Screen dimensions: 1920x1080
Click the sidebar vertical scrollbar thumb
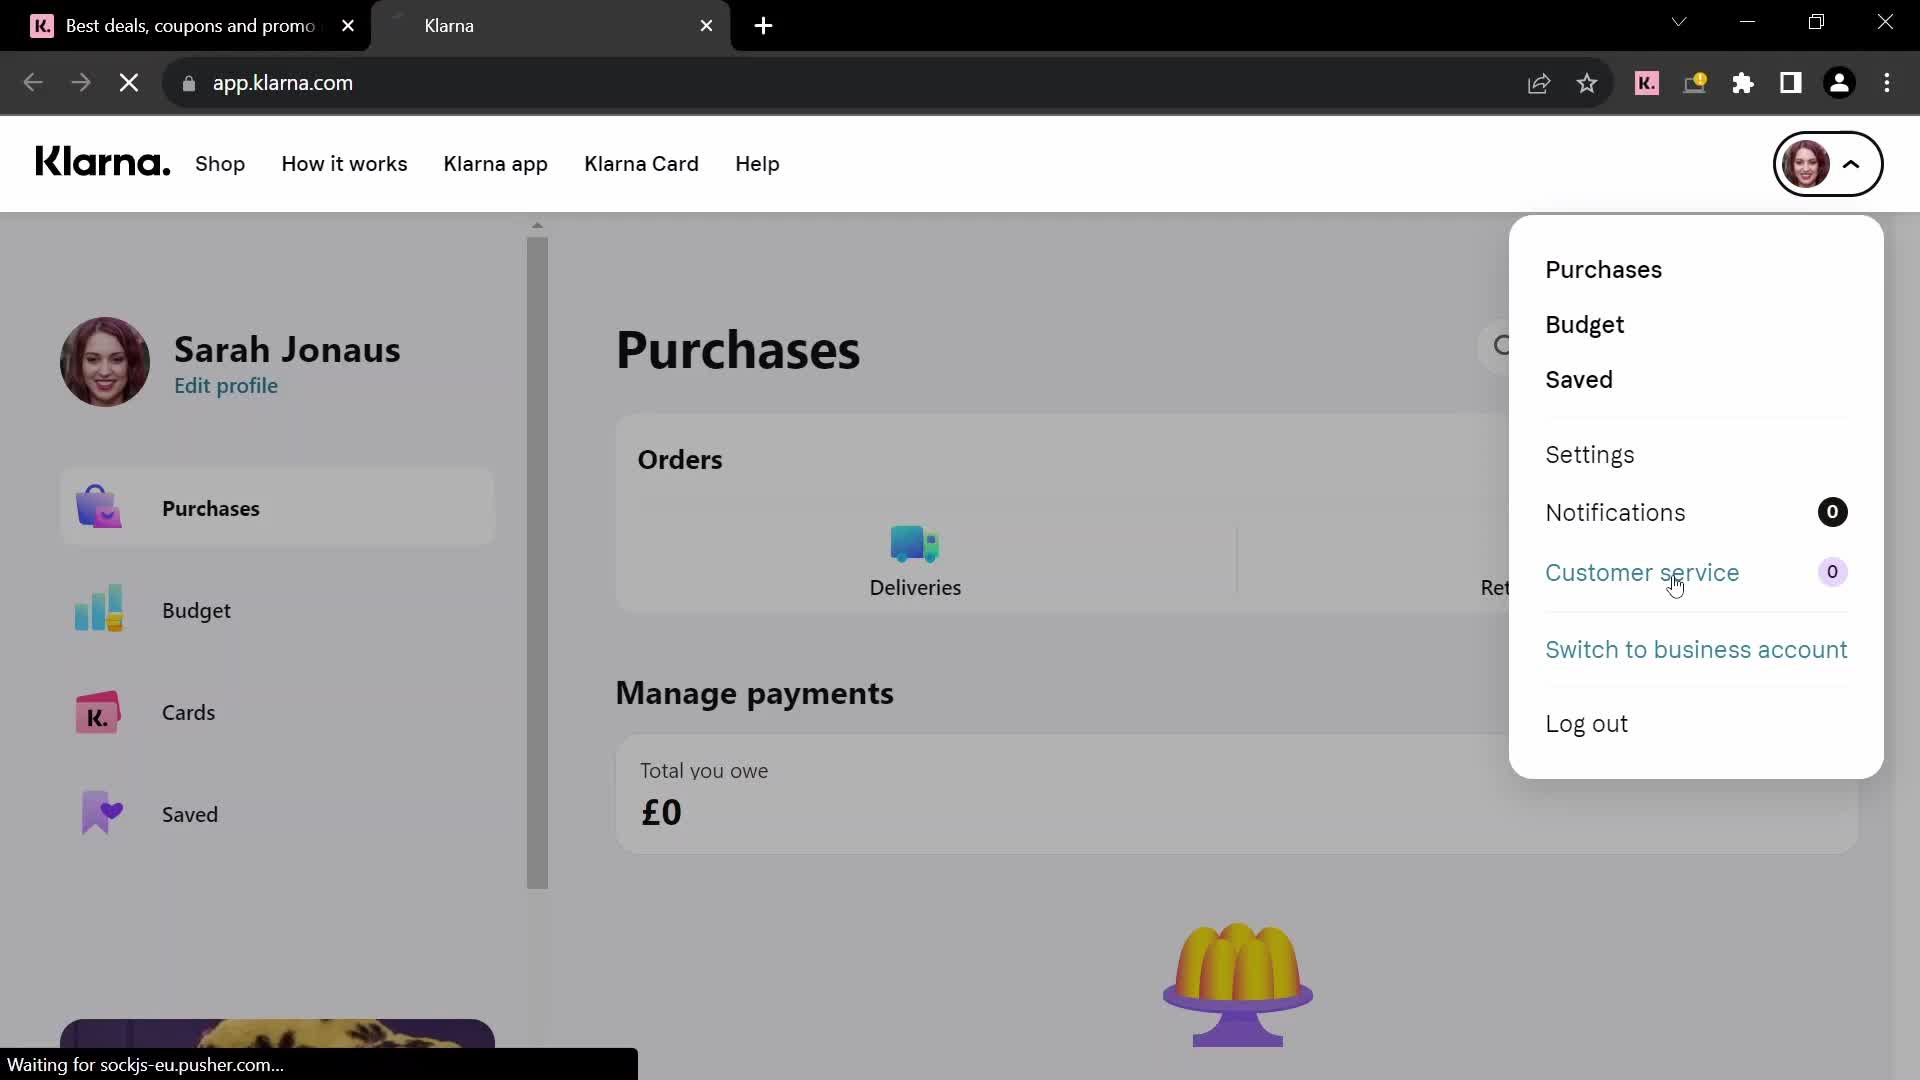(x=537, y=563)
